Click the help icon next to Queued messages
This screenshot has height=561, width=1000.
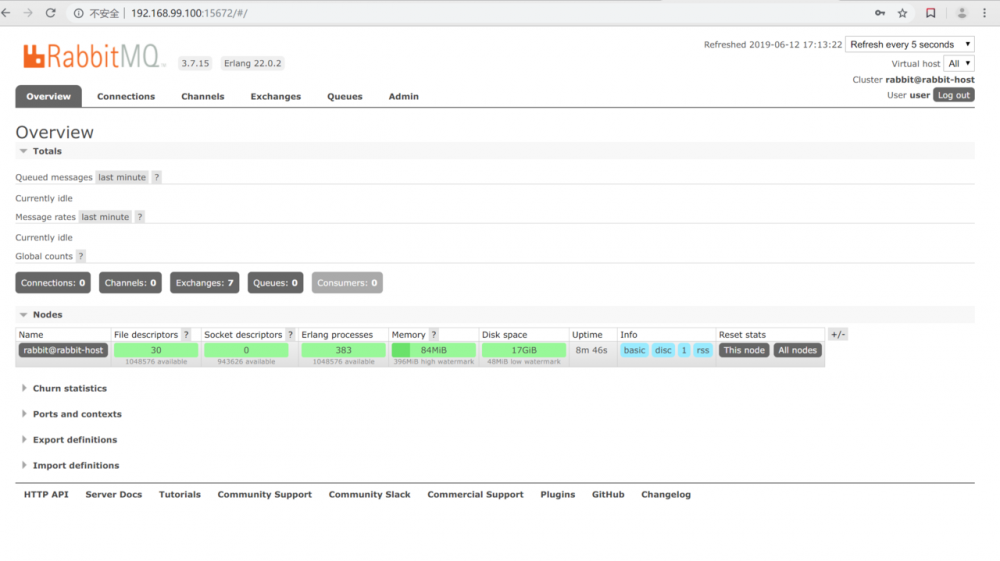coord(156,177)
